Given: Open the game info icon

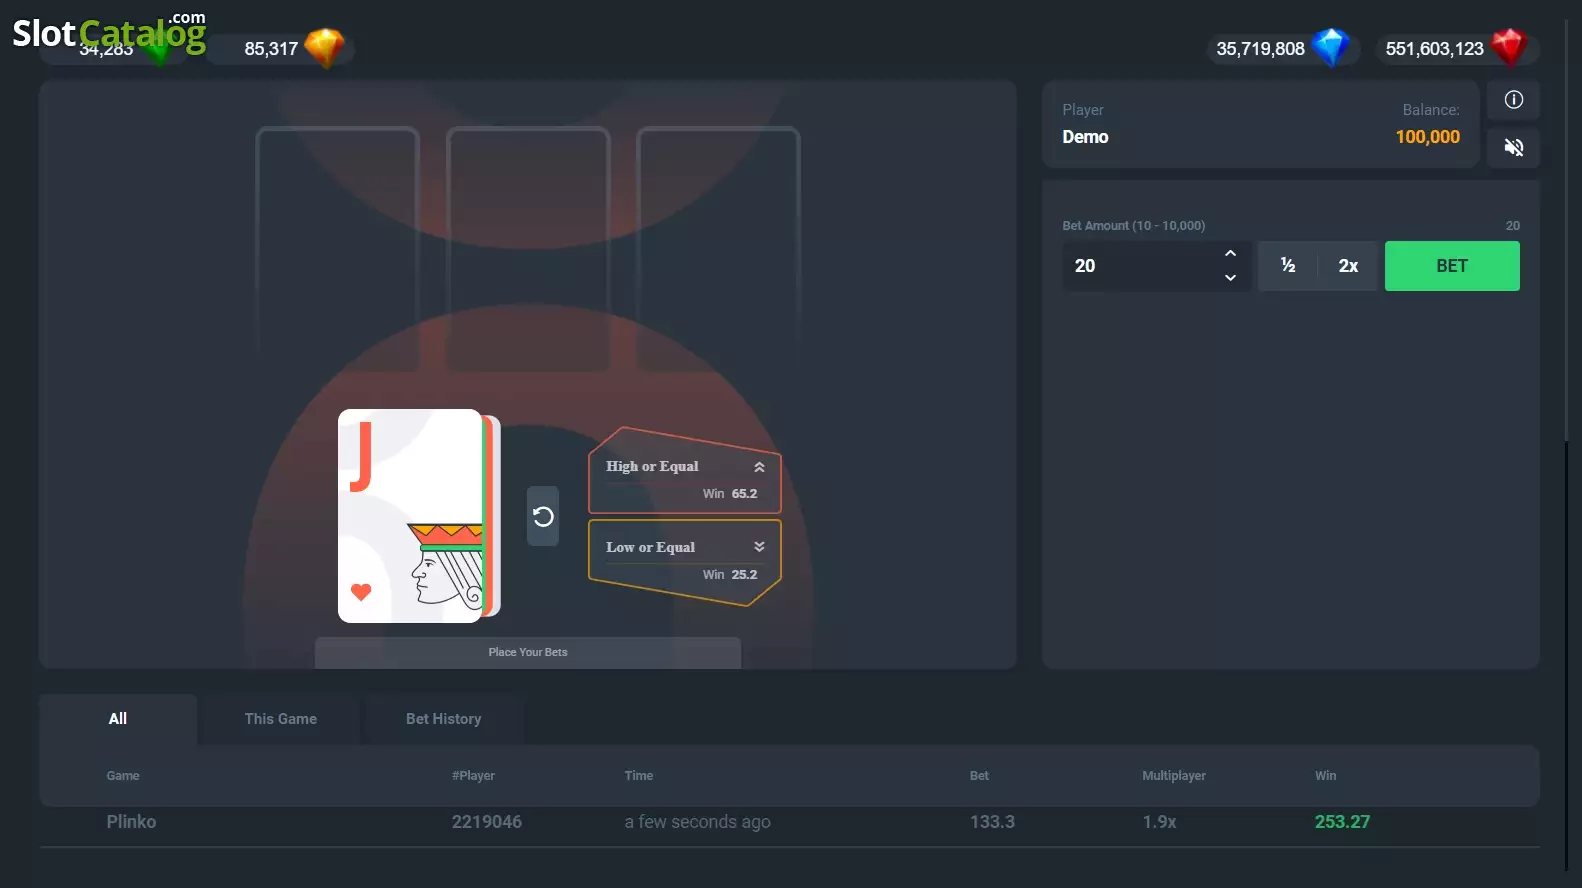Looking at the screenshot, I should (1513, 100).
